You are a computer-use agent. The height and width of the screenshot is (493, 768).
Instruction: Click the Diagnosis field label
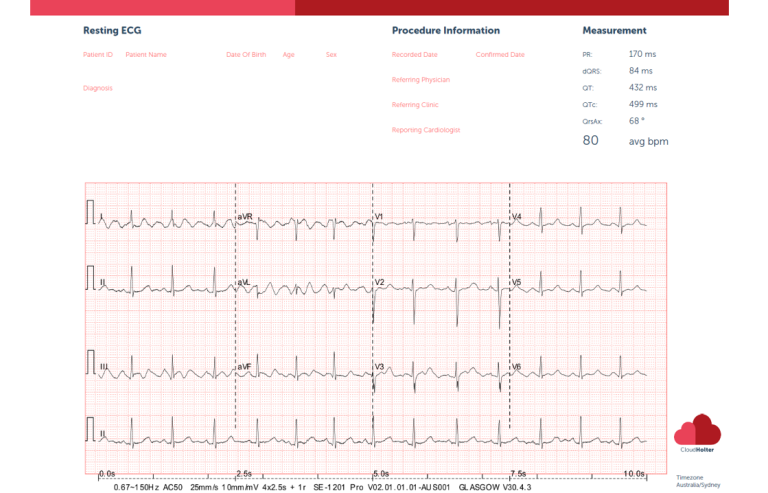[x=97, y=88]
